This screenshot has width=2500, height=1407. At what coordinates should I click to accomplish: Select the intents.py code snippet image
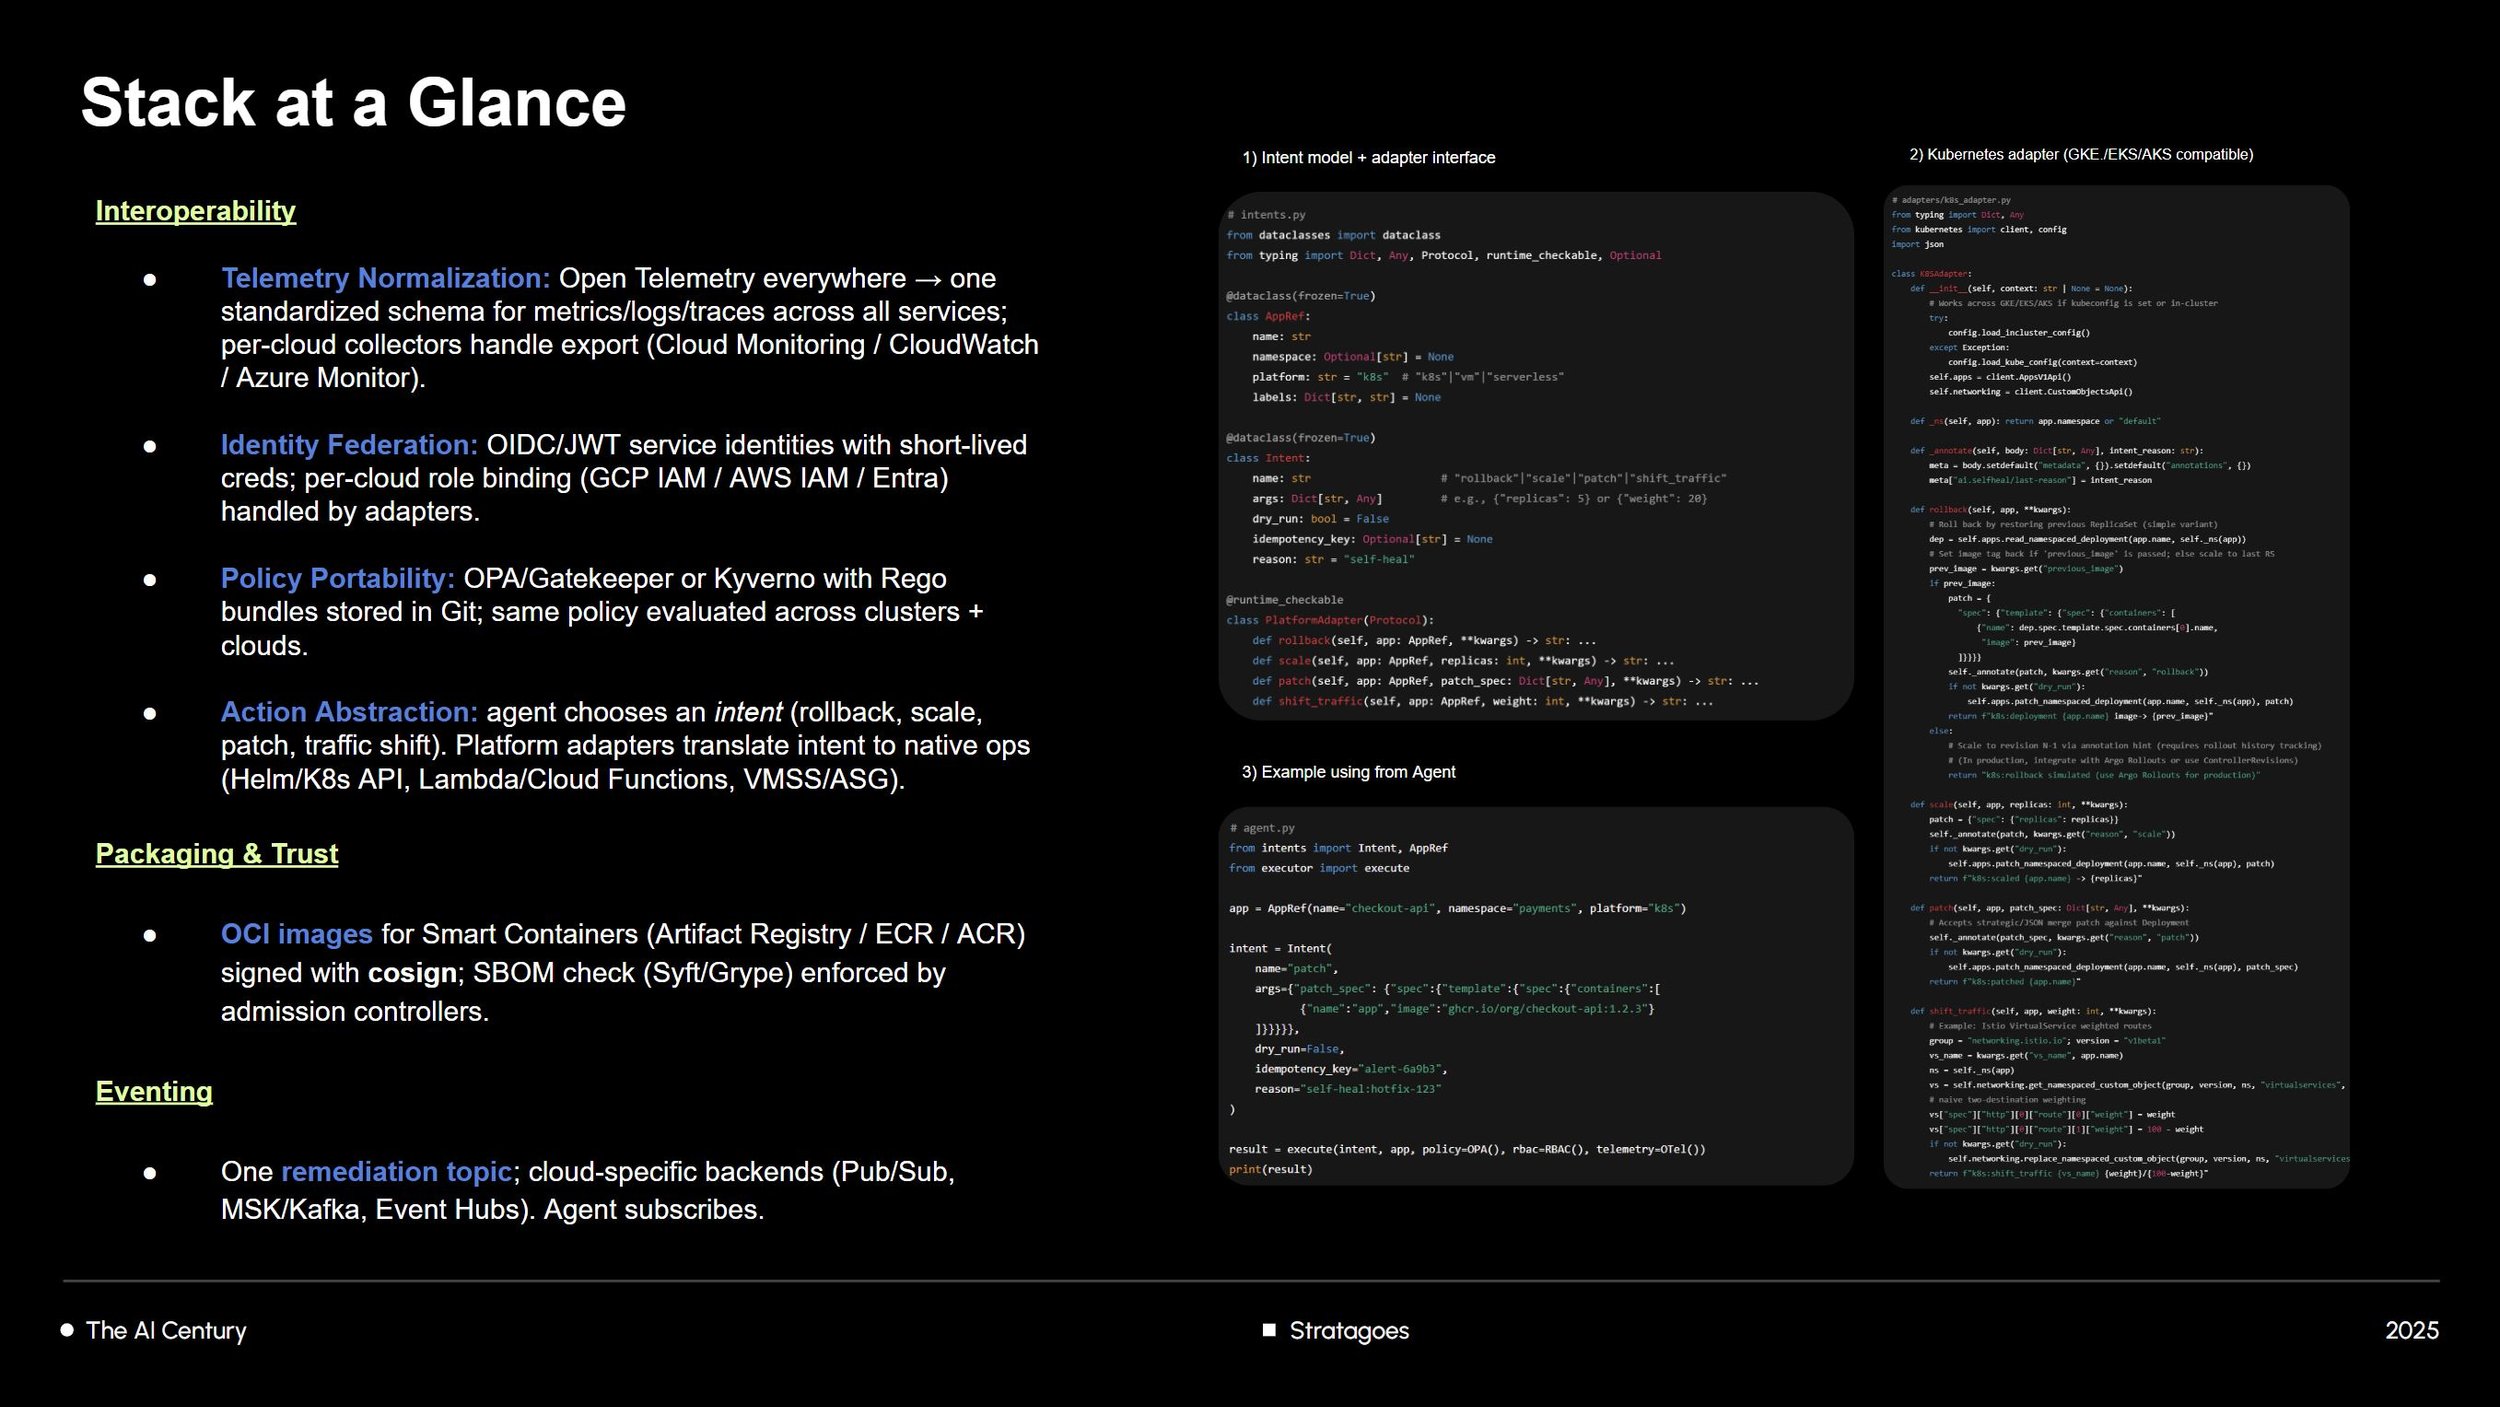click(x=1535, y=456)
